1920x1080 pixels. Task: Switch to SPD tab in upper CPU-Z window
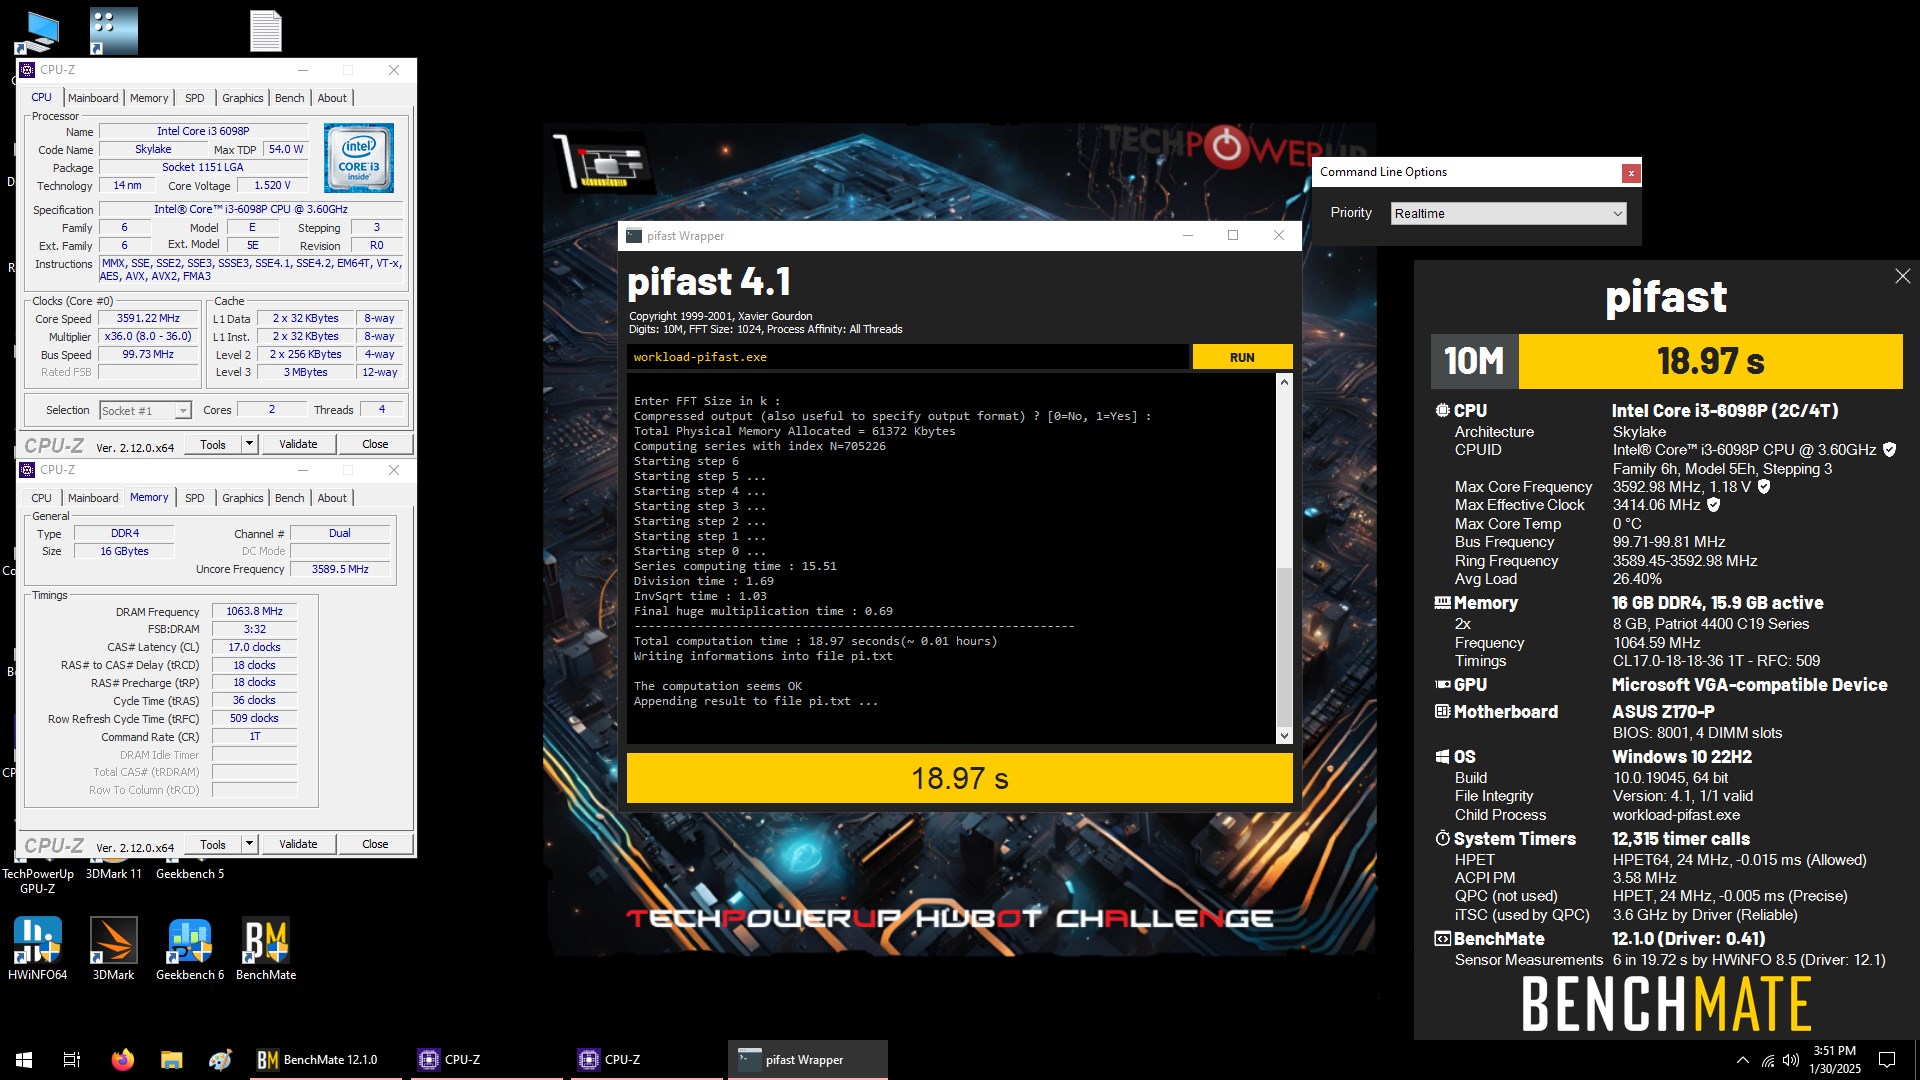point(195,98)
